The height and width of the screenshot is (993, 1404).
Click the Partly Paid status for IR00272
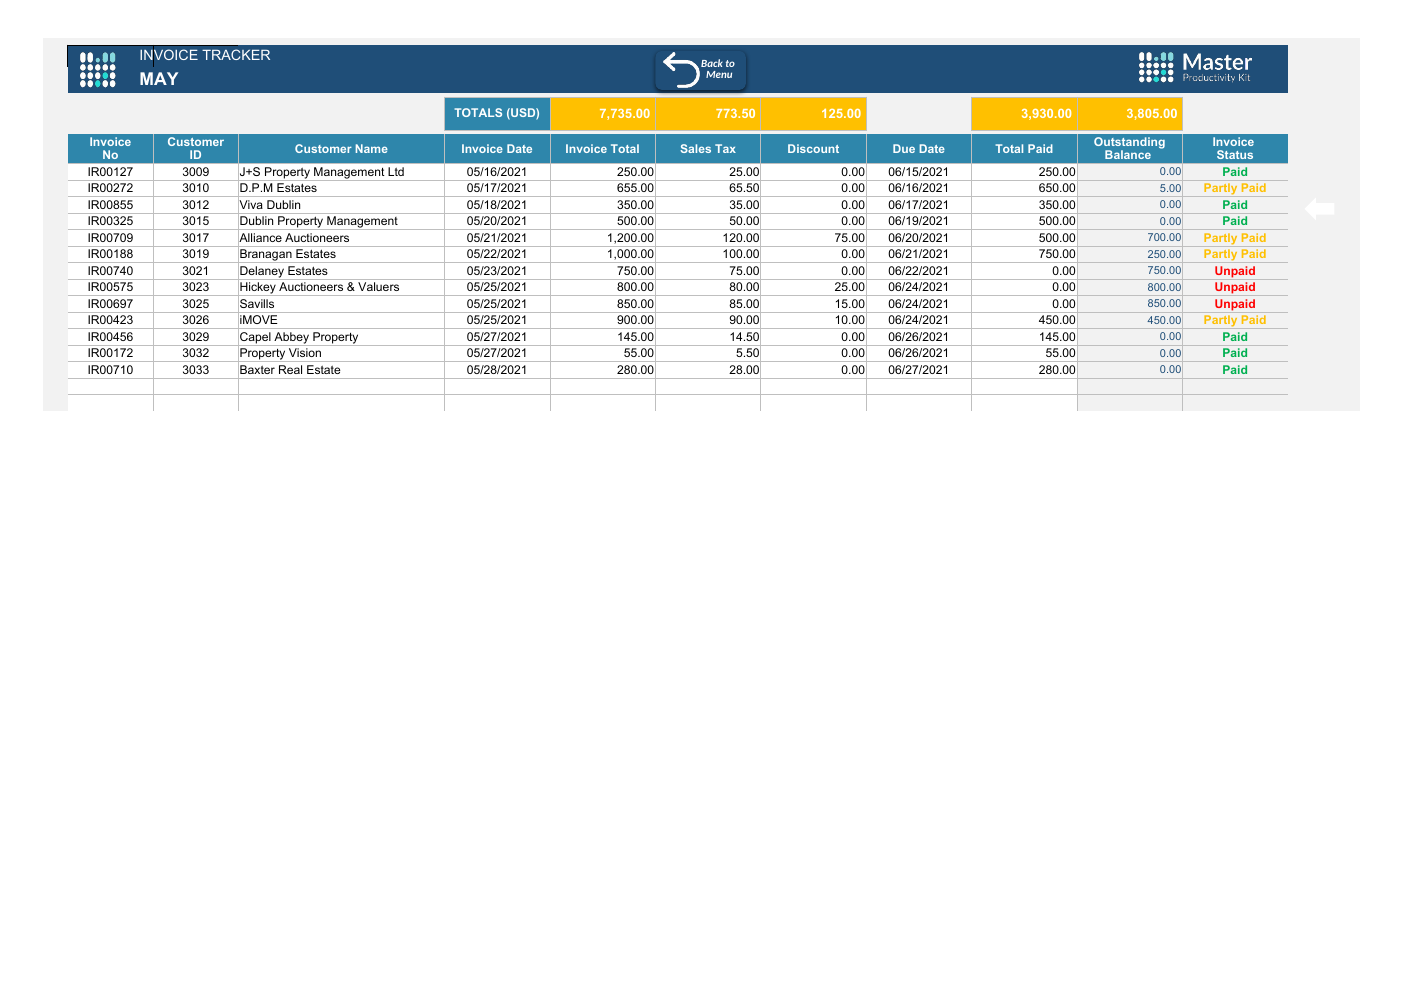1235,188
